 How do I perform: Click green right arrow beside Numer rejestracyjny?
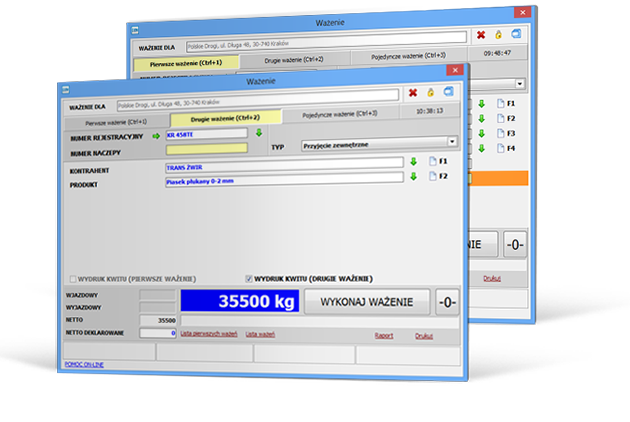pyautogui.click(x=155, y=134)
